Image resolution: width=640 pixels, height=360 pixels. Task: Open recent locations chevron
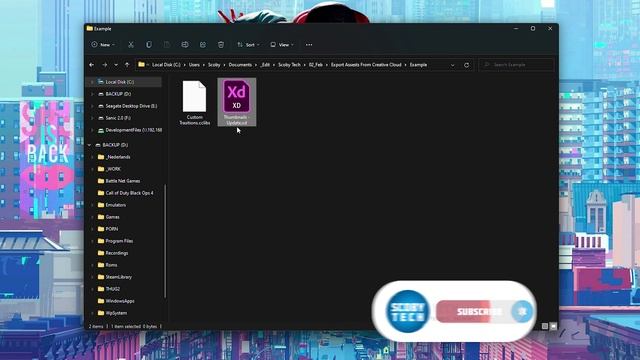(116, 65)
